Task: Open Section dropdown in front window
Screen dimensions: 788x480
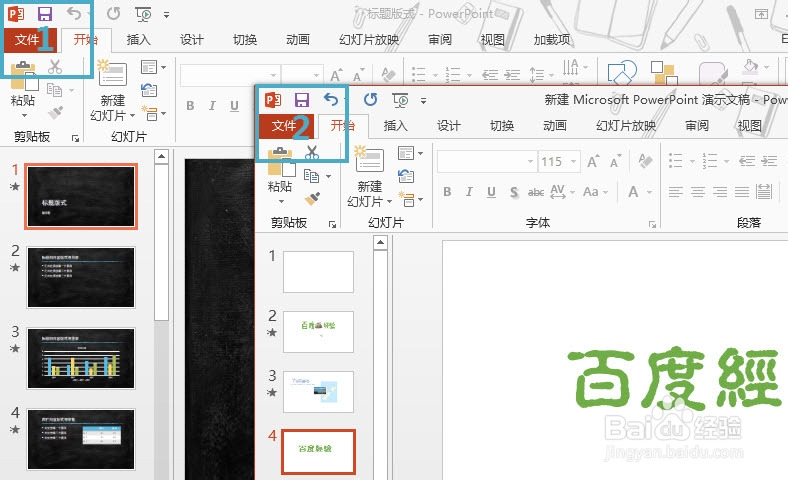Action: click(410, 199)
